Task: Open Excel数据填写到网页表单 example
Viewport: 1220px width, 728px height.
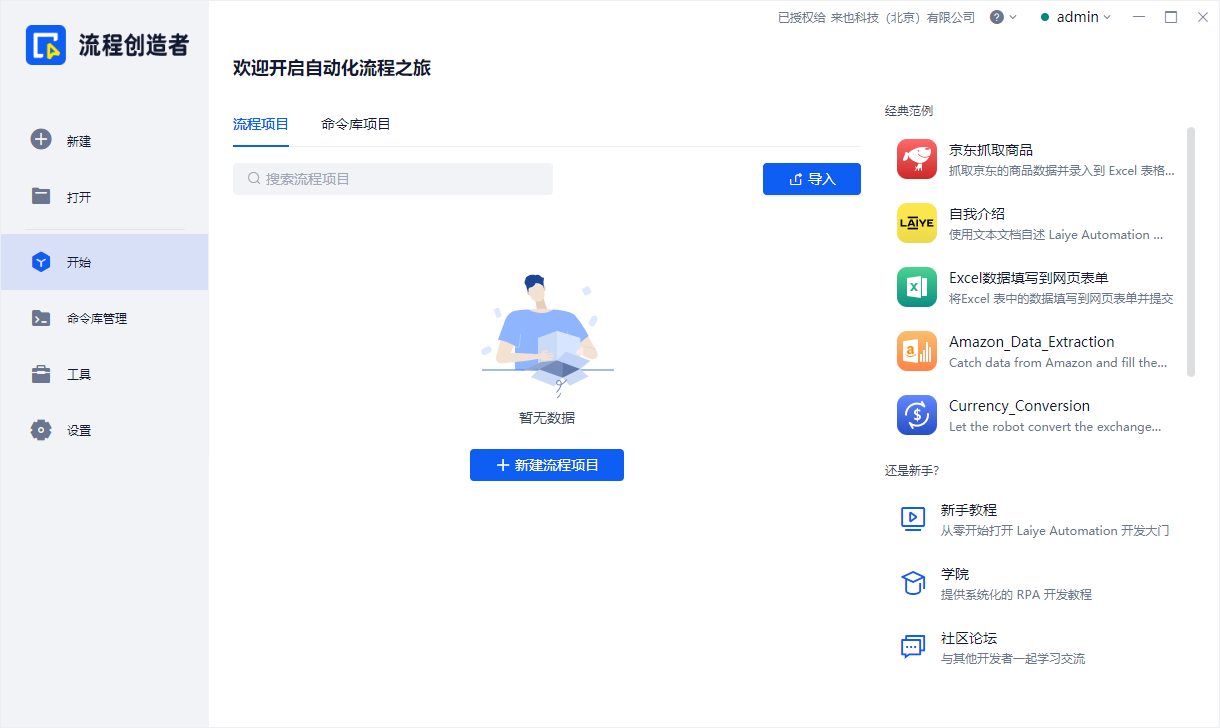Action: pyautogui.click(x=916, y=287)
